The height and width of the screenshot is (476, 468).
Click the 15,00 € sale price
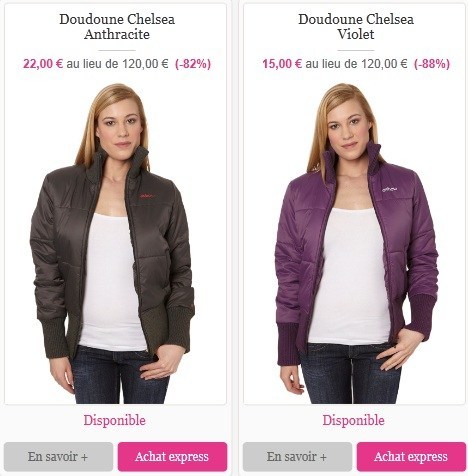pos(282,63)
